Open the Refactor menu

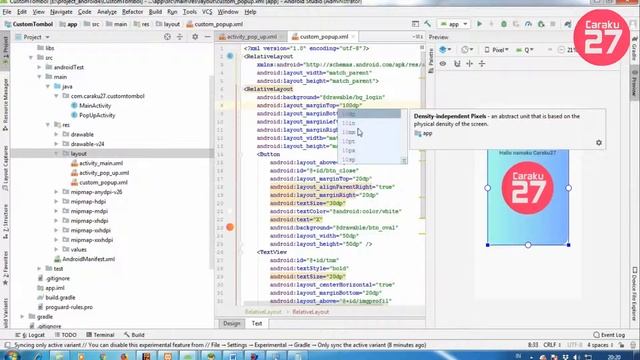tap(133, 12)
